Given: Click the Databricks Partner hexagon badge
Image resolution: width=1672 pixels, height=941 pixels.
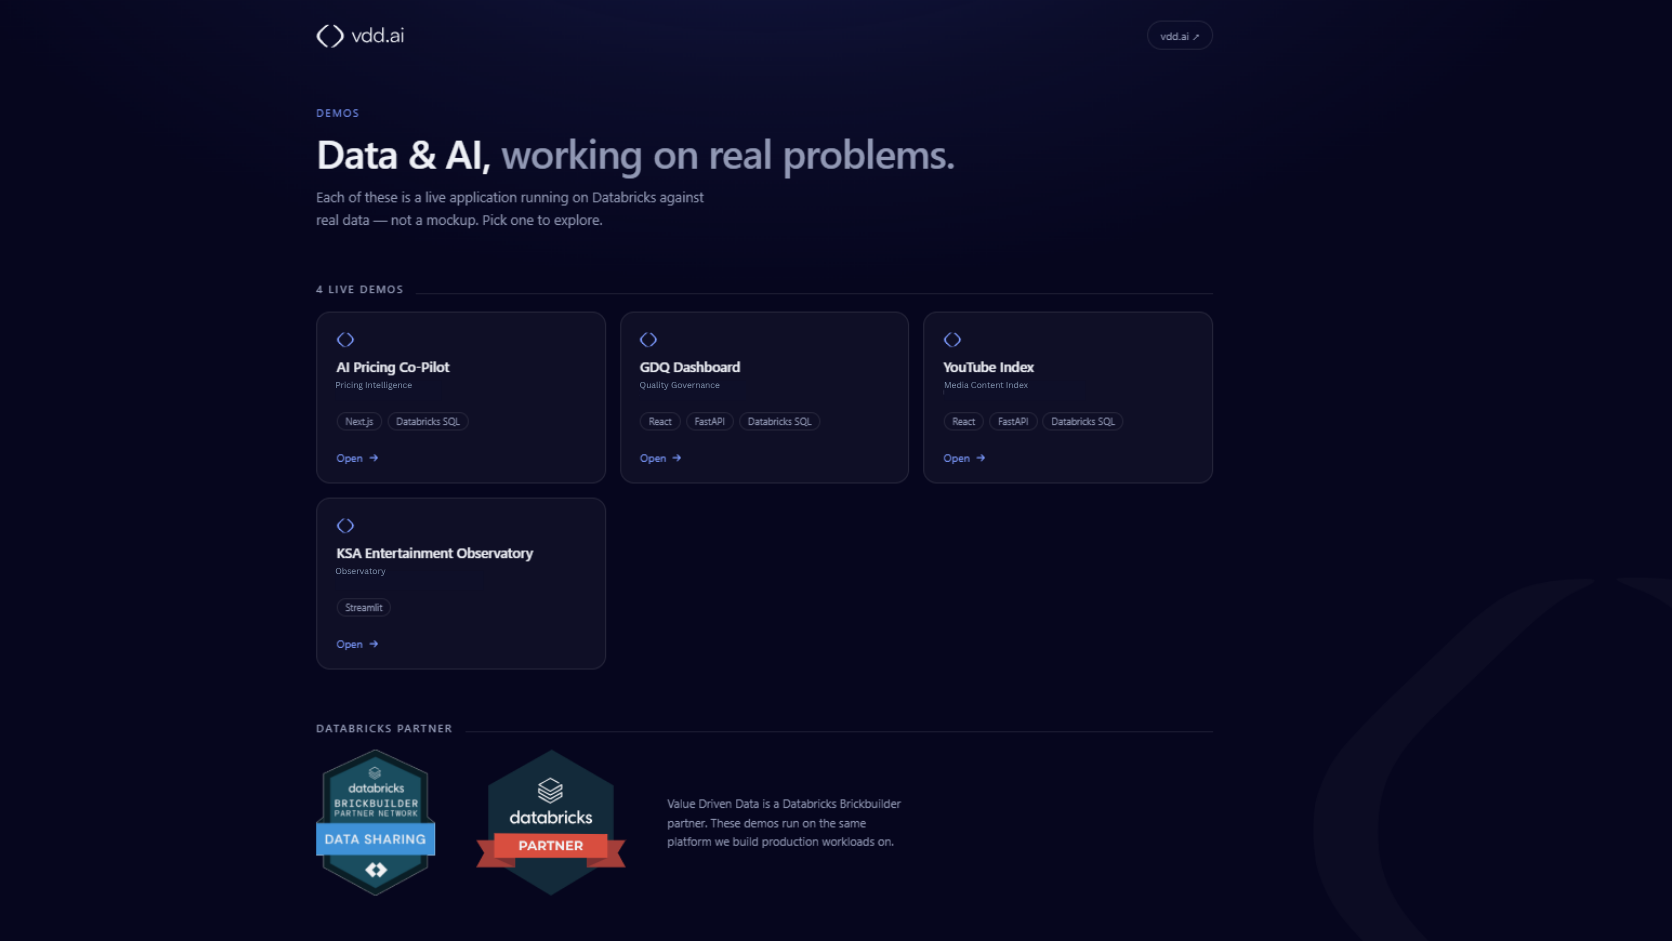Looking at the screenshot, I should 550,822.
